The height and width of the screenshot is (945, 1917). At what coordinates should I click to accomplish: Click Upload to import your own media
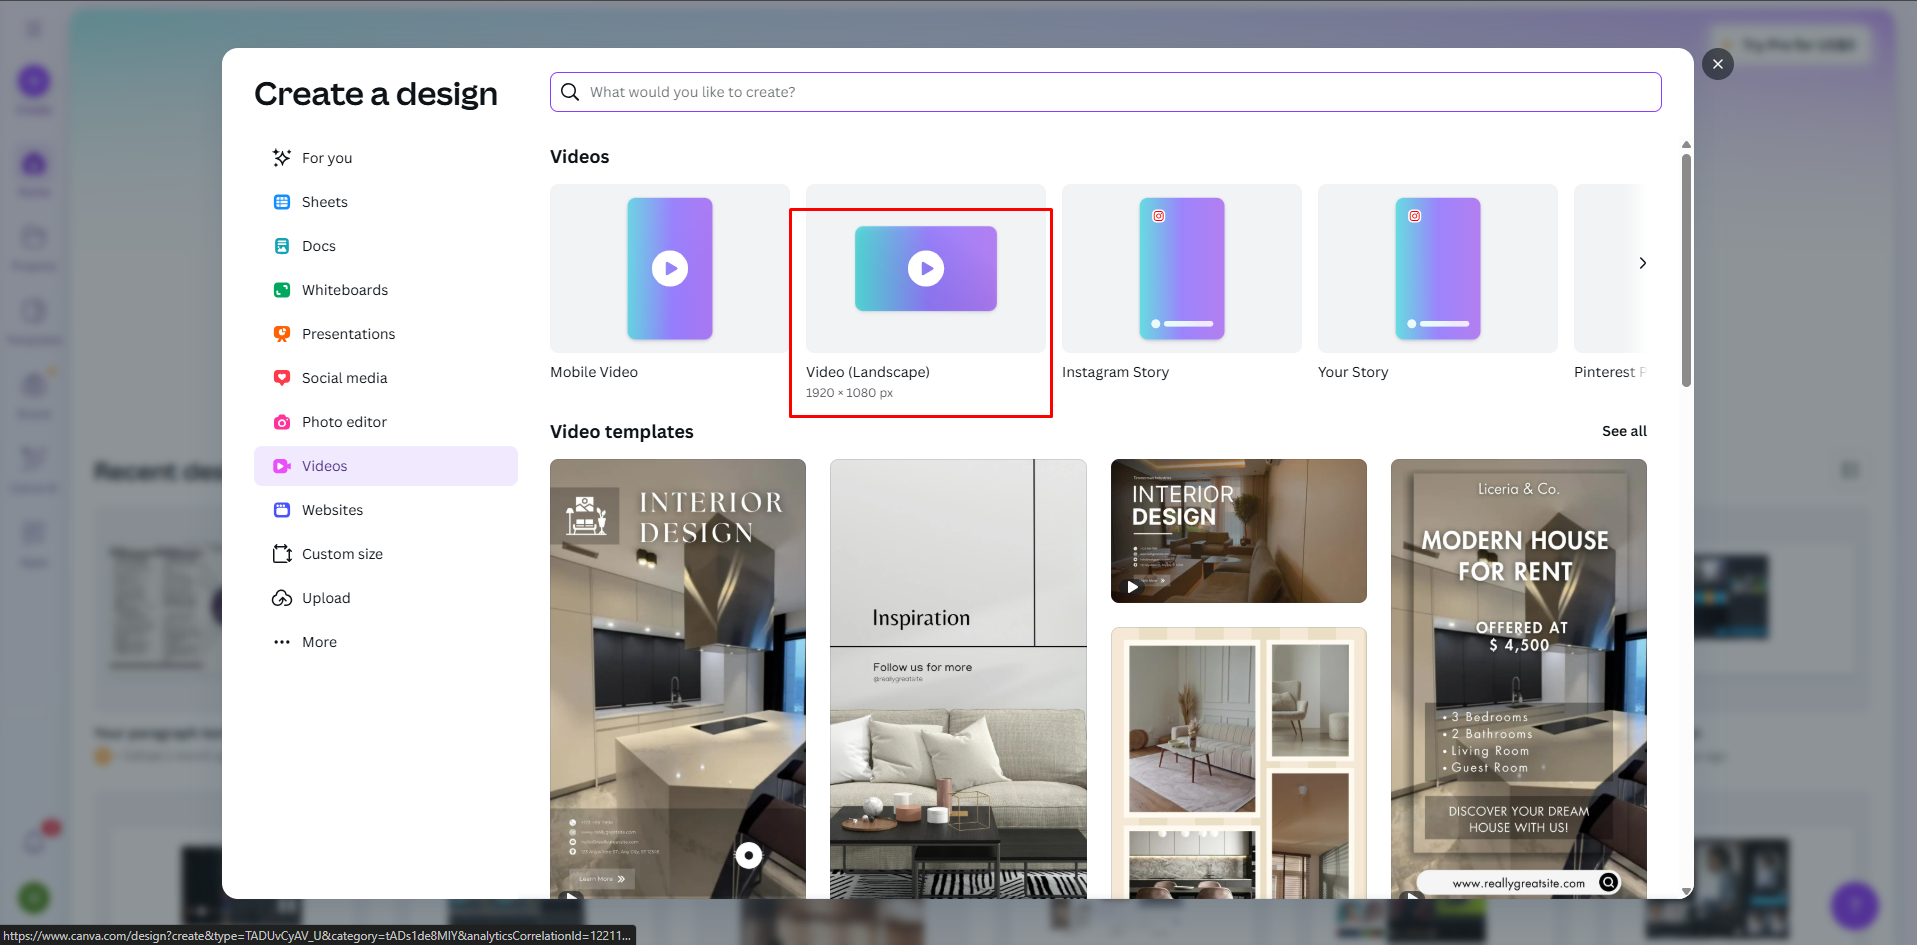pos(325,597)
